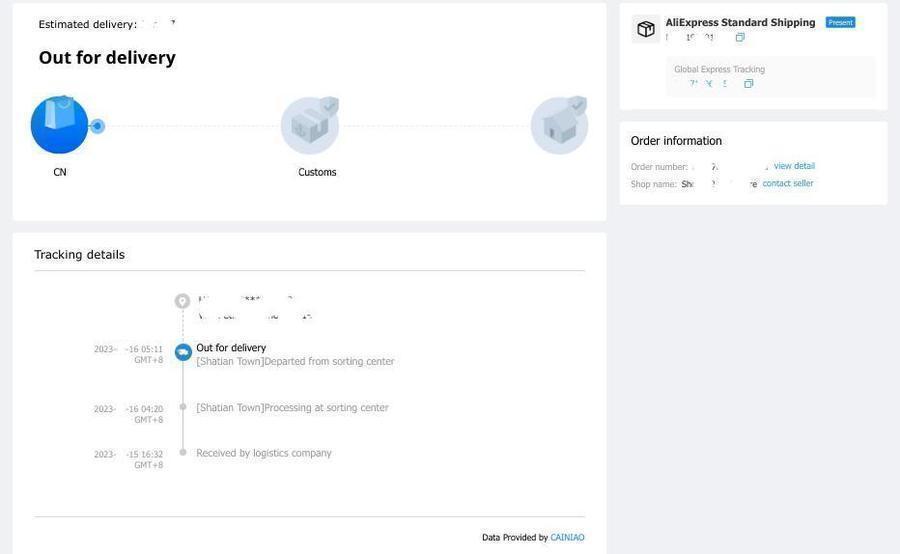Copy the AliExpress Standard Shipping tracking number
Viewport: 900px width, 554px height.
740,37
